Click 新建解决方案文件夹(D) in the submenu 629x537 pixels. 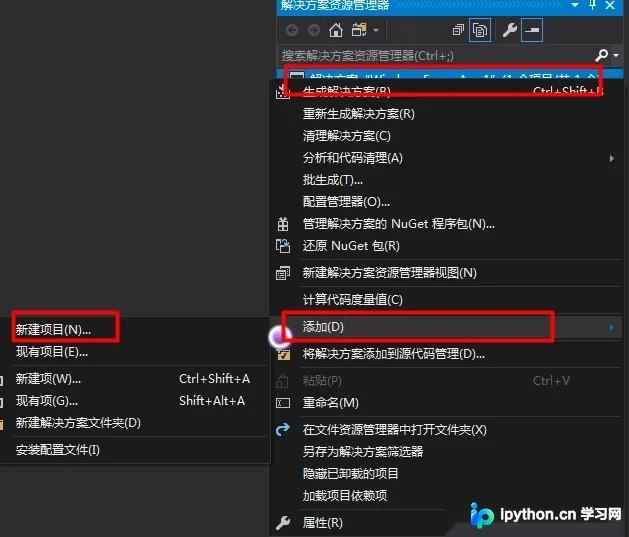click(78, 423)
